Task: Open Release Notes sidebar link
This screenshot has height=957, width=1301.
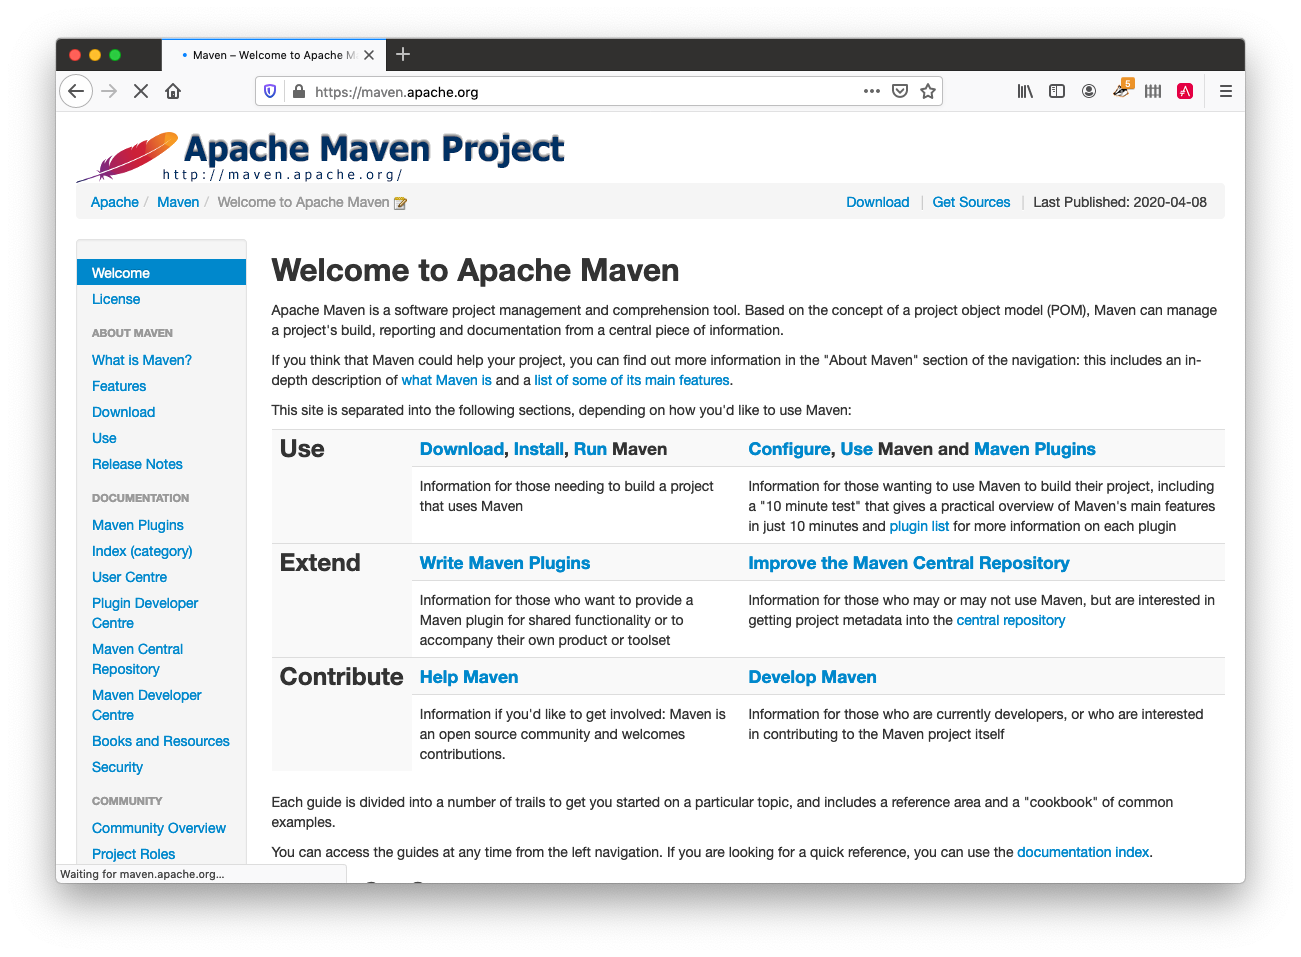Action: pyautogui.click(x=137, y=464)
